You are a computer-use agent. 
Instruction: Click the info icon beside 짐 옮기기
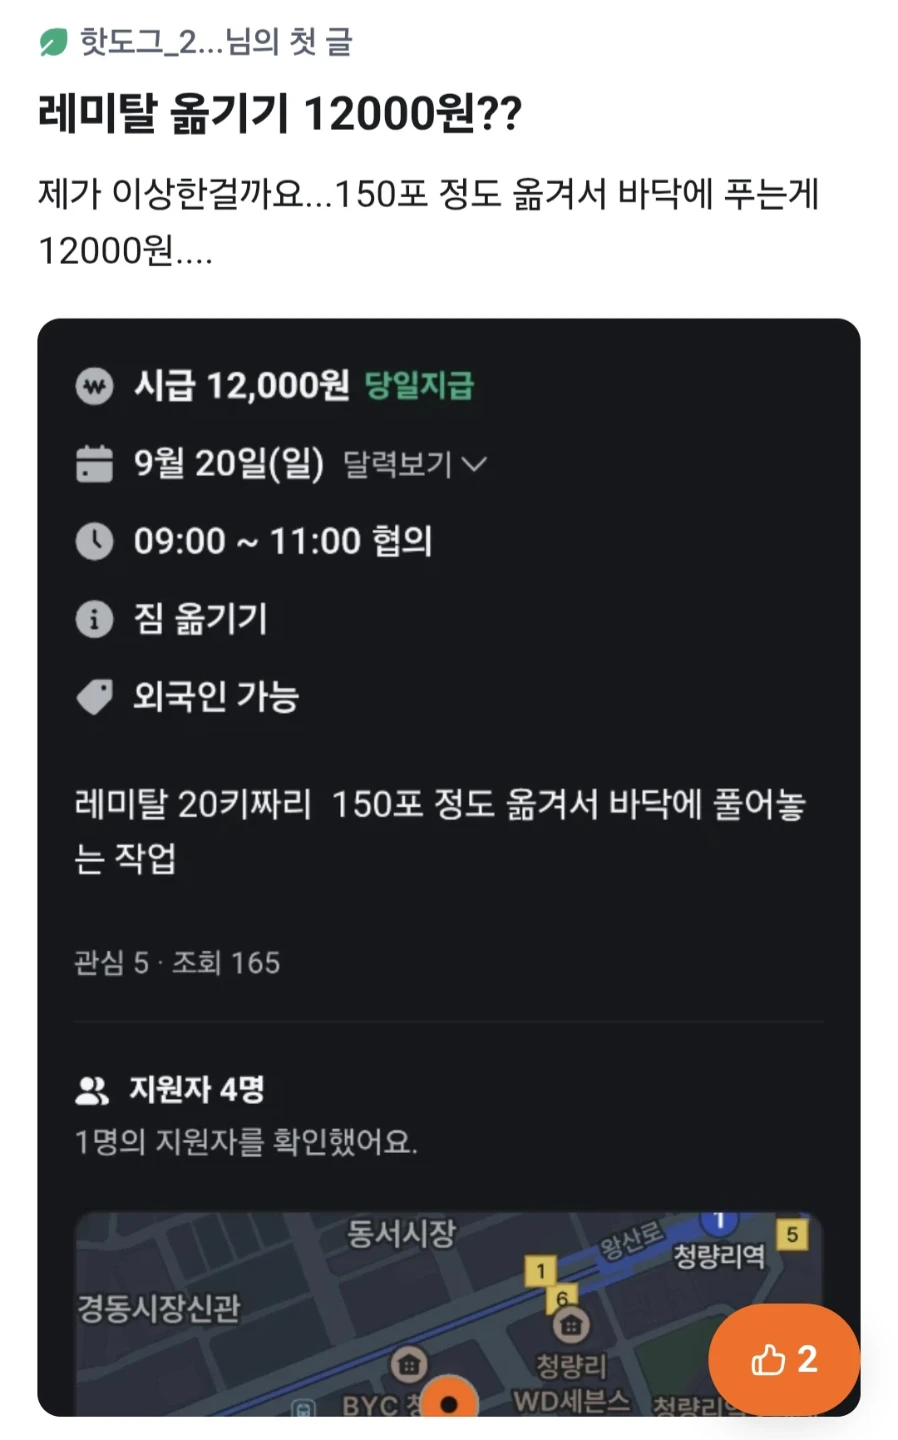pos(95,620)
